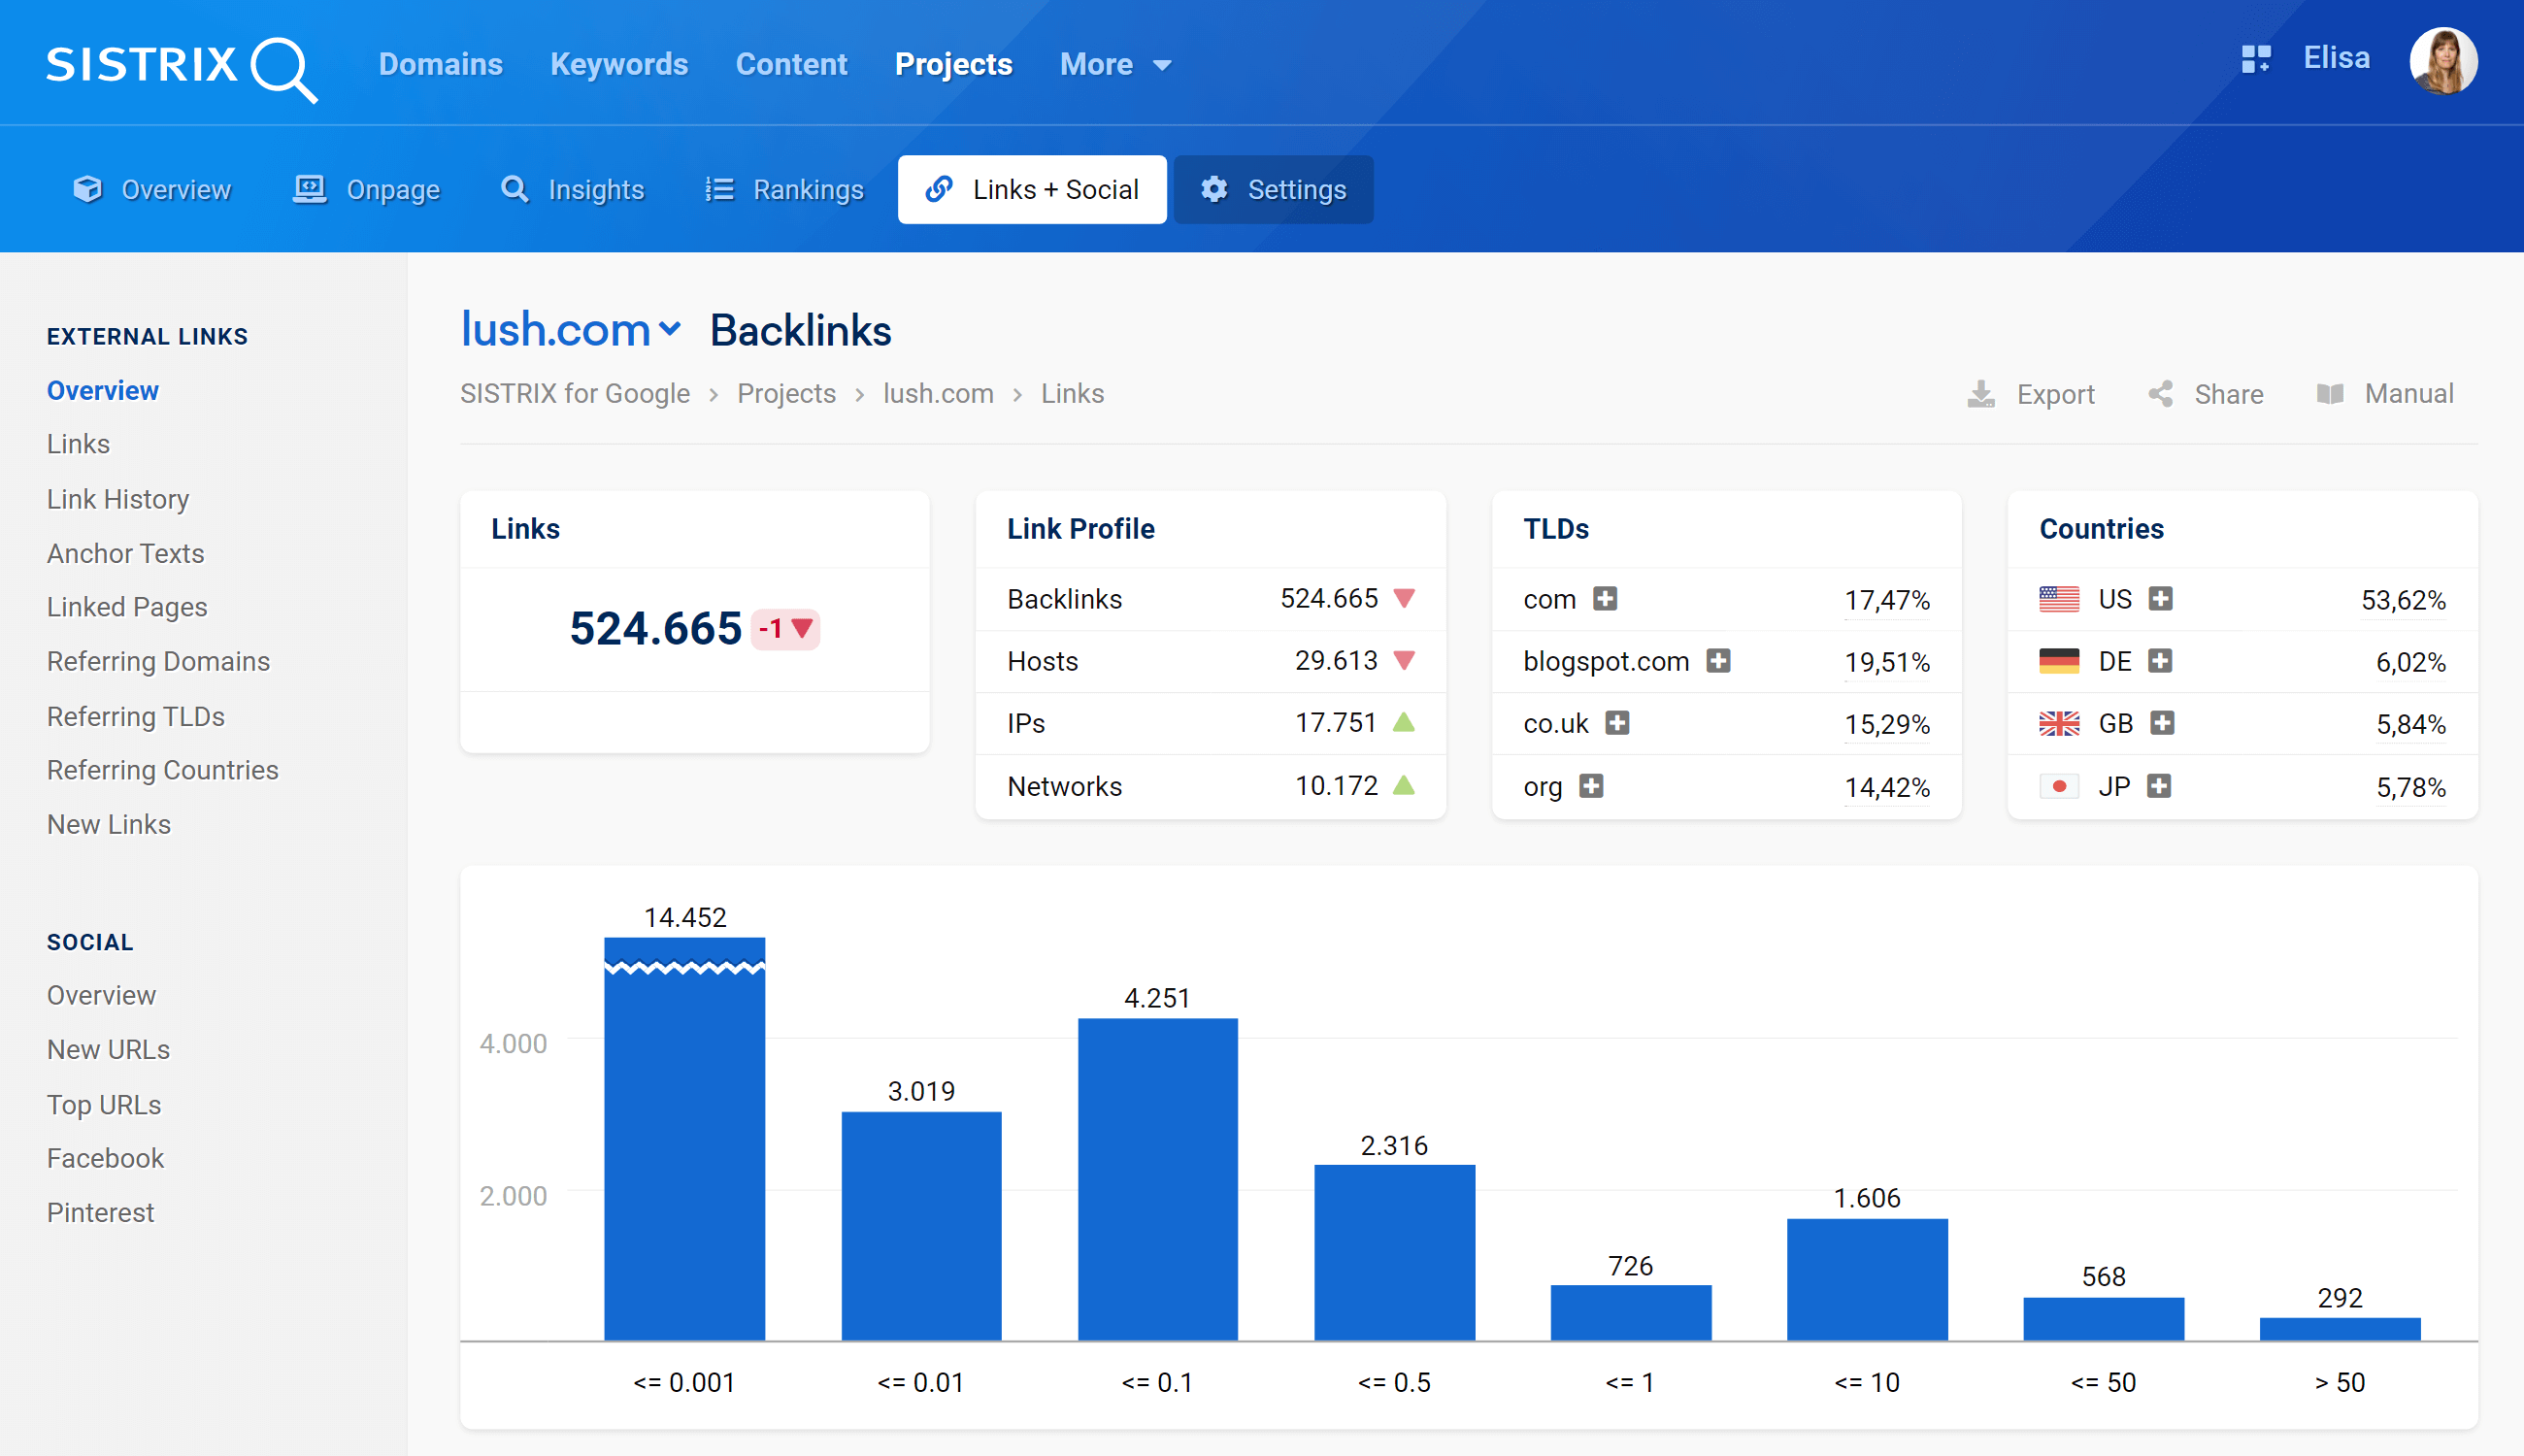
Task: Switch to the Settings tab
Action: 1273,189
